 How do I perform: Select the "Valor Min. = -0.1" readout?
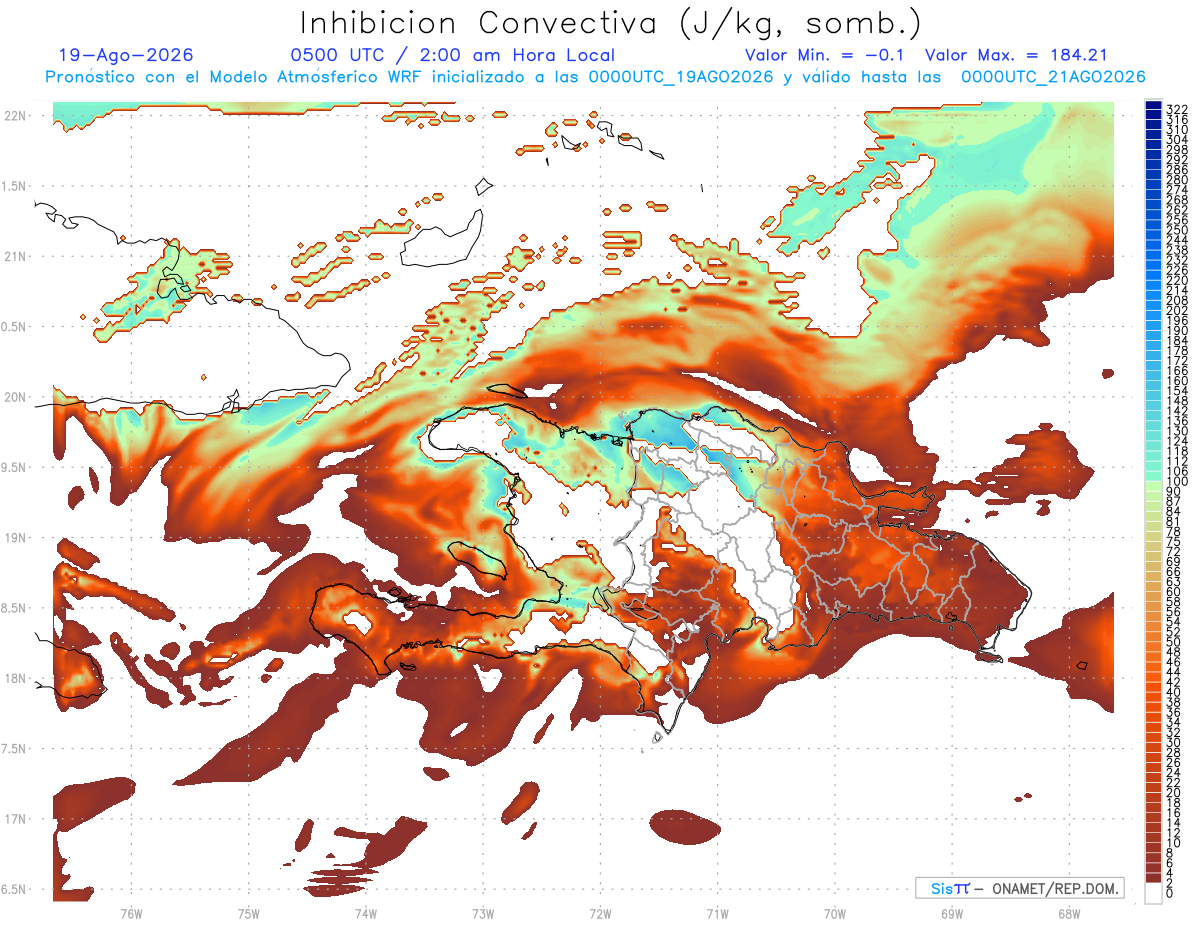click(826, 56)
